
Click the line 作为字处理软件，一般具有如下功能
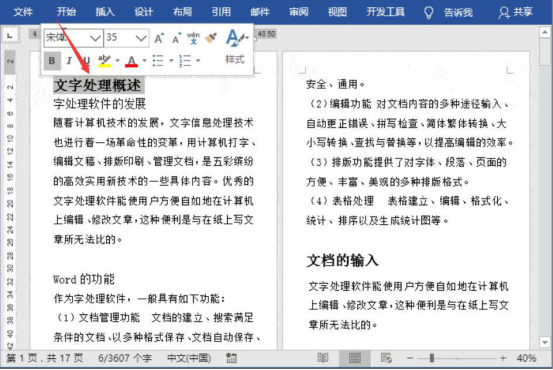click(139, 299)
